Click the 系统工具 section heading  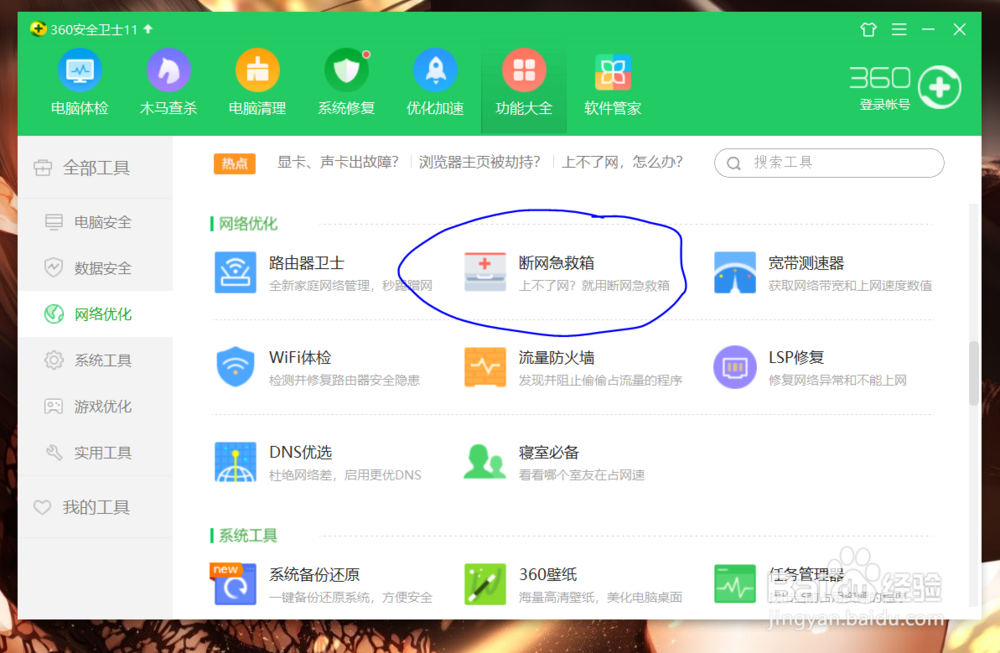click(248, 535)
